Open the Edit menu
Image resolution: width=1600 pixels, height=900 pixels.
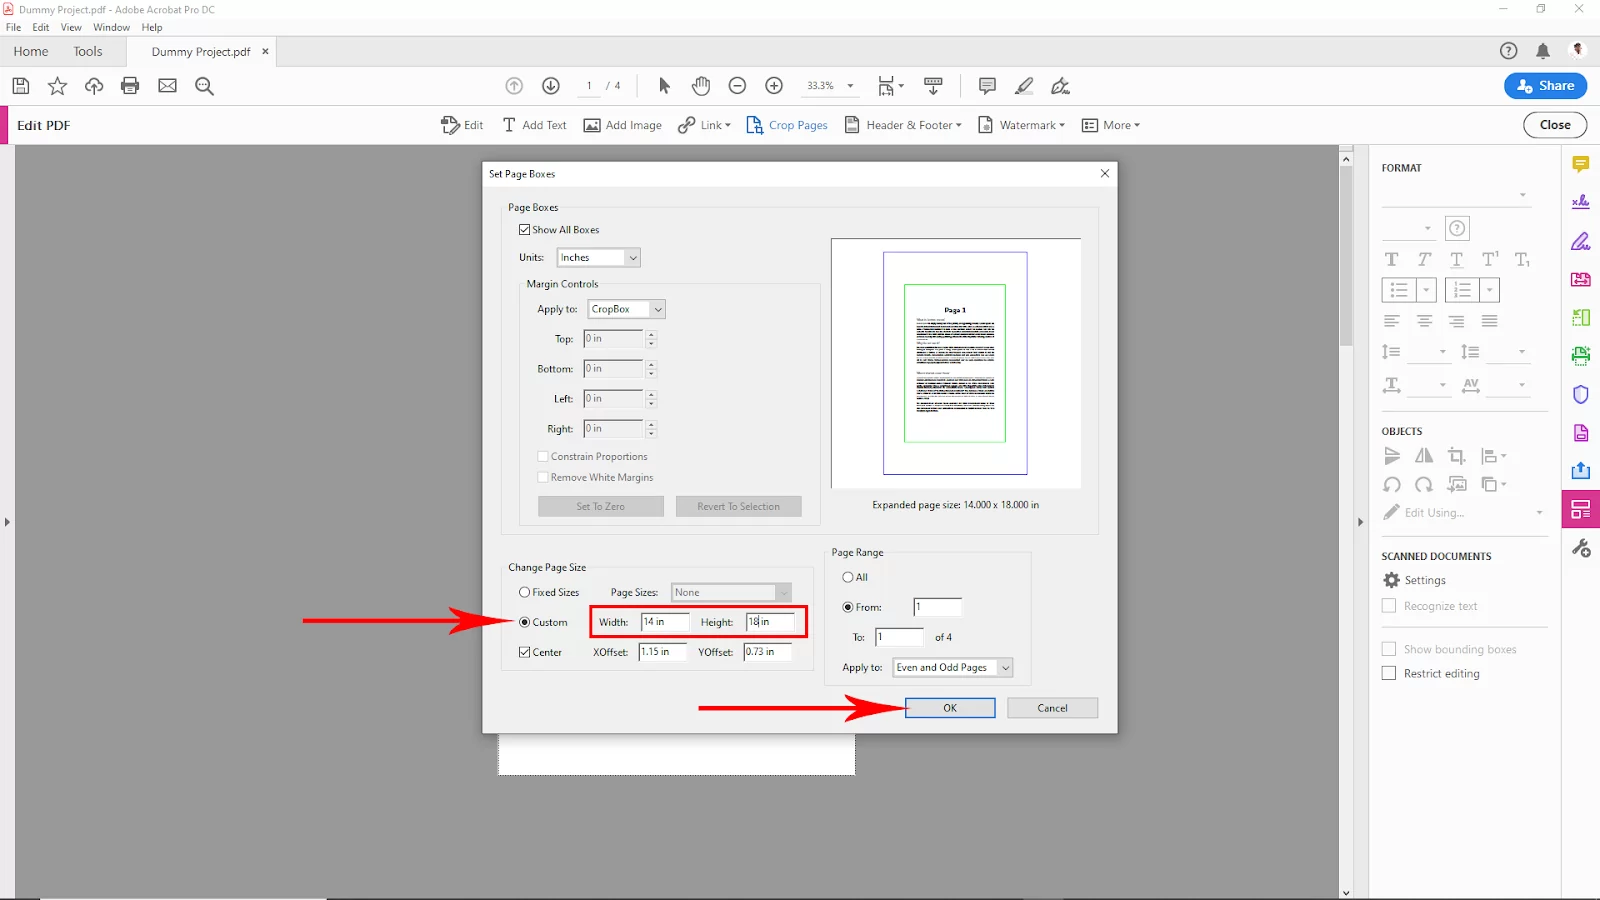41,27
